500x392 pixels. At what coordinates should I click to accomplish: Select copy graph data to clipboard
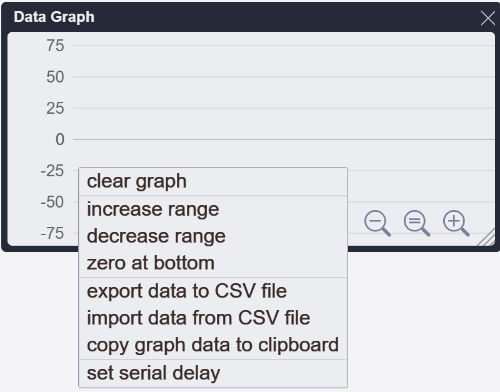pos(213,345)
